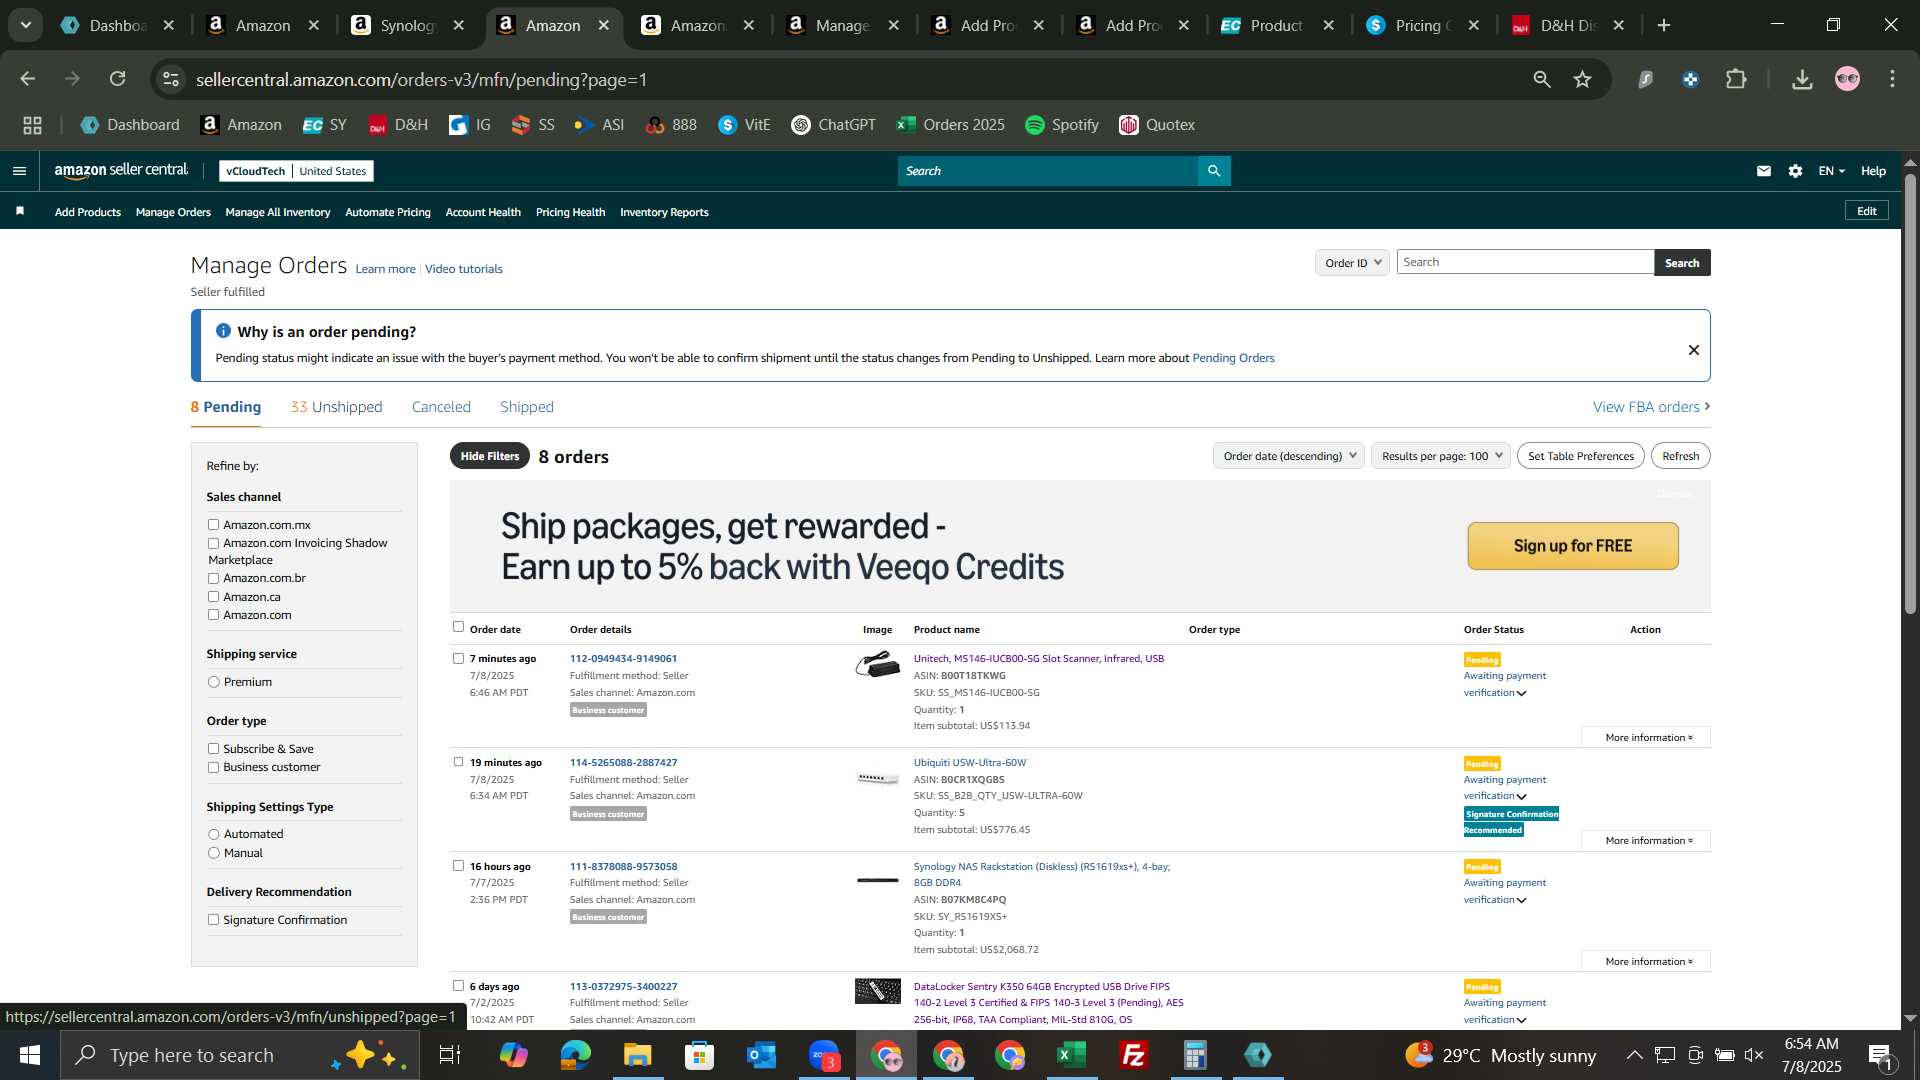Open the new tab plus button
Screen dimensions: 1920x1080
pos(1664,26)
